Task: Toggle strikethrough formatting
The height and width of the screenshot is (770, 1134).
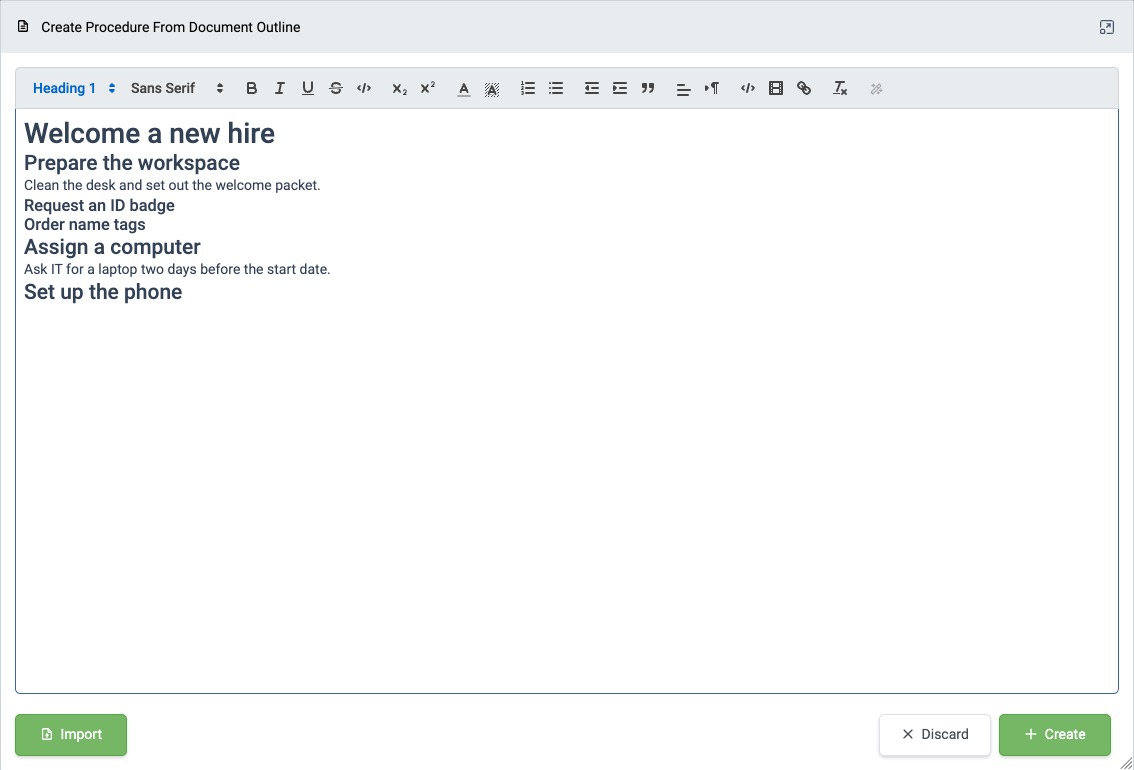Action: coord(336,88)
